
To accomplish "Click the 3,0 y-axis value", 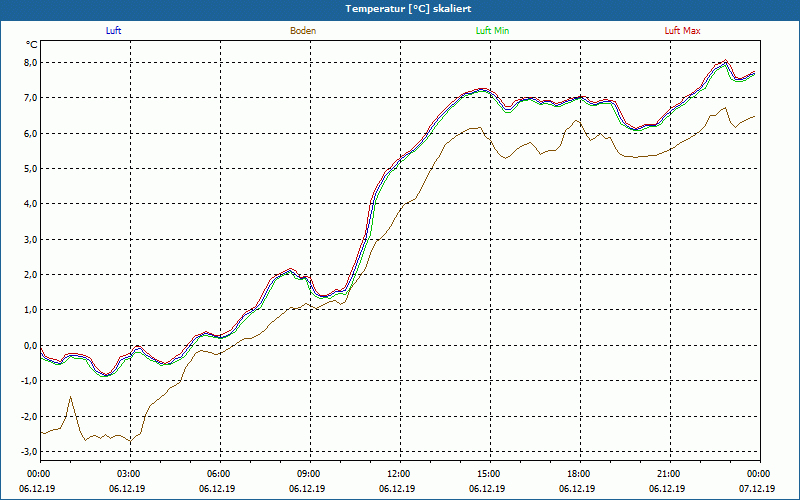I will click(31, 239).
